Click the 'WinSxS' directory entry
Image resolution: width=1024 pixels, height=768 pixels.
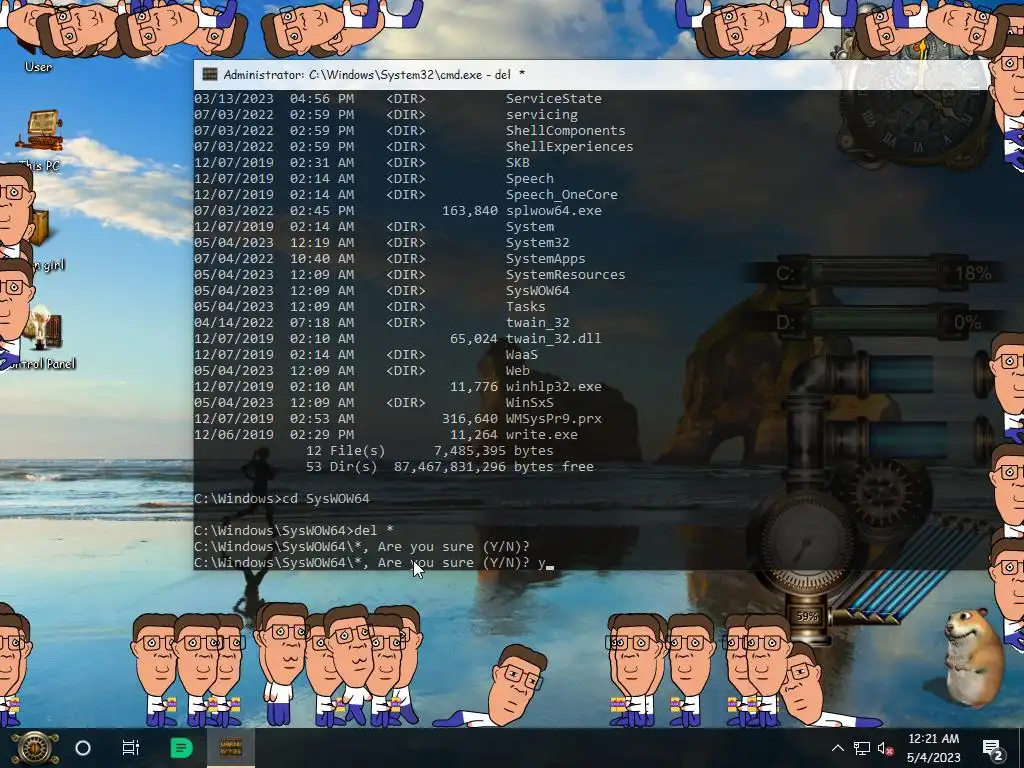click(x=530, y=402)
